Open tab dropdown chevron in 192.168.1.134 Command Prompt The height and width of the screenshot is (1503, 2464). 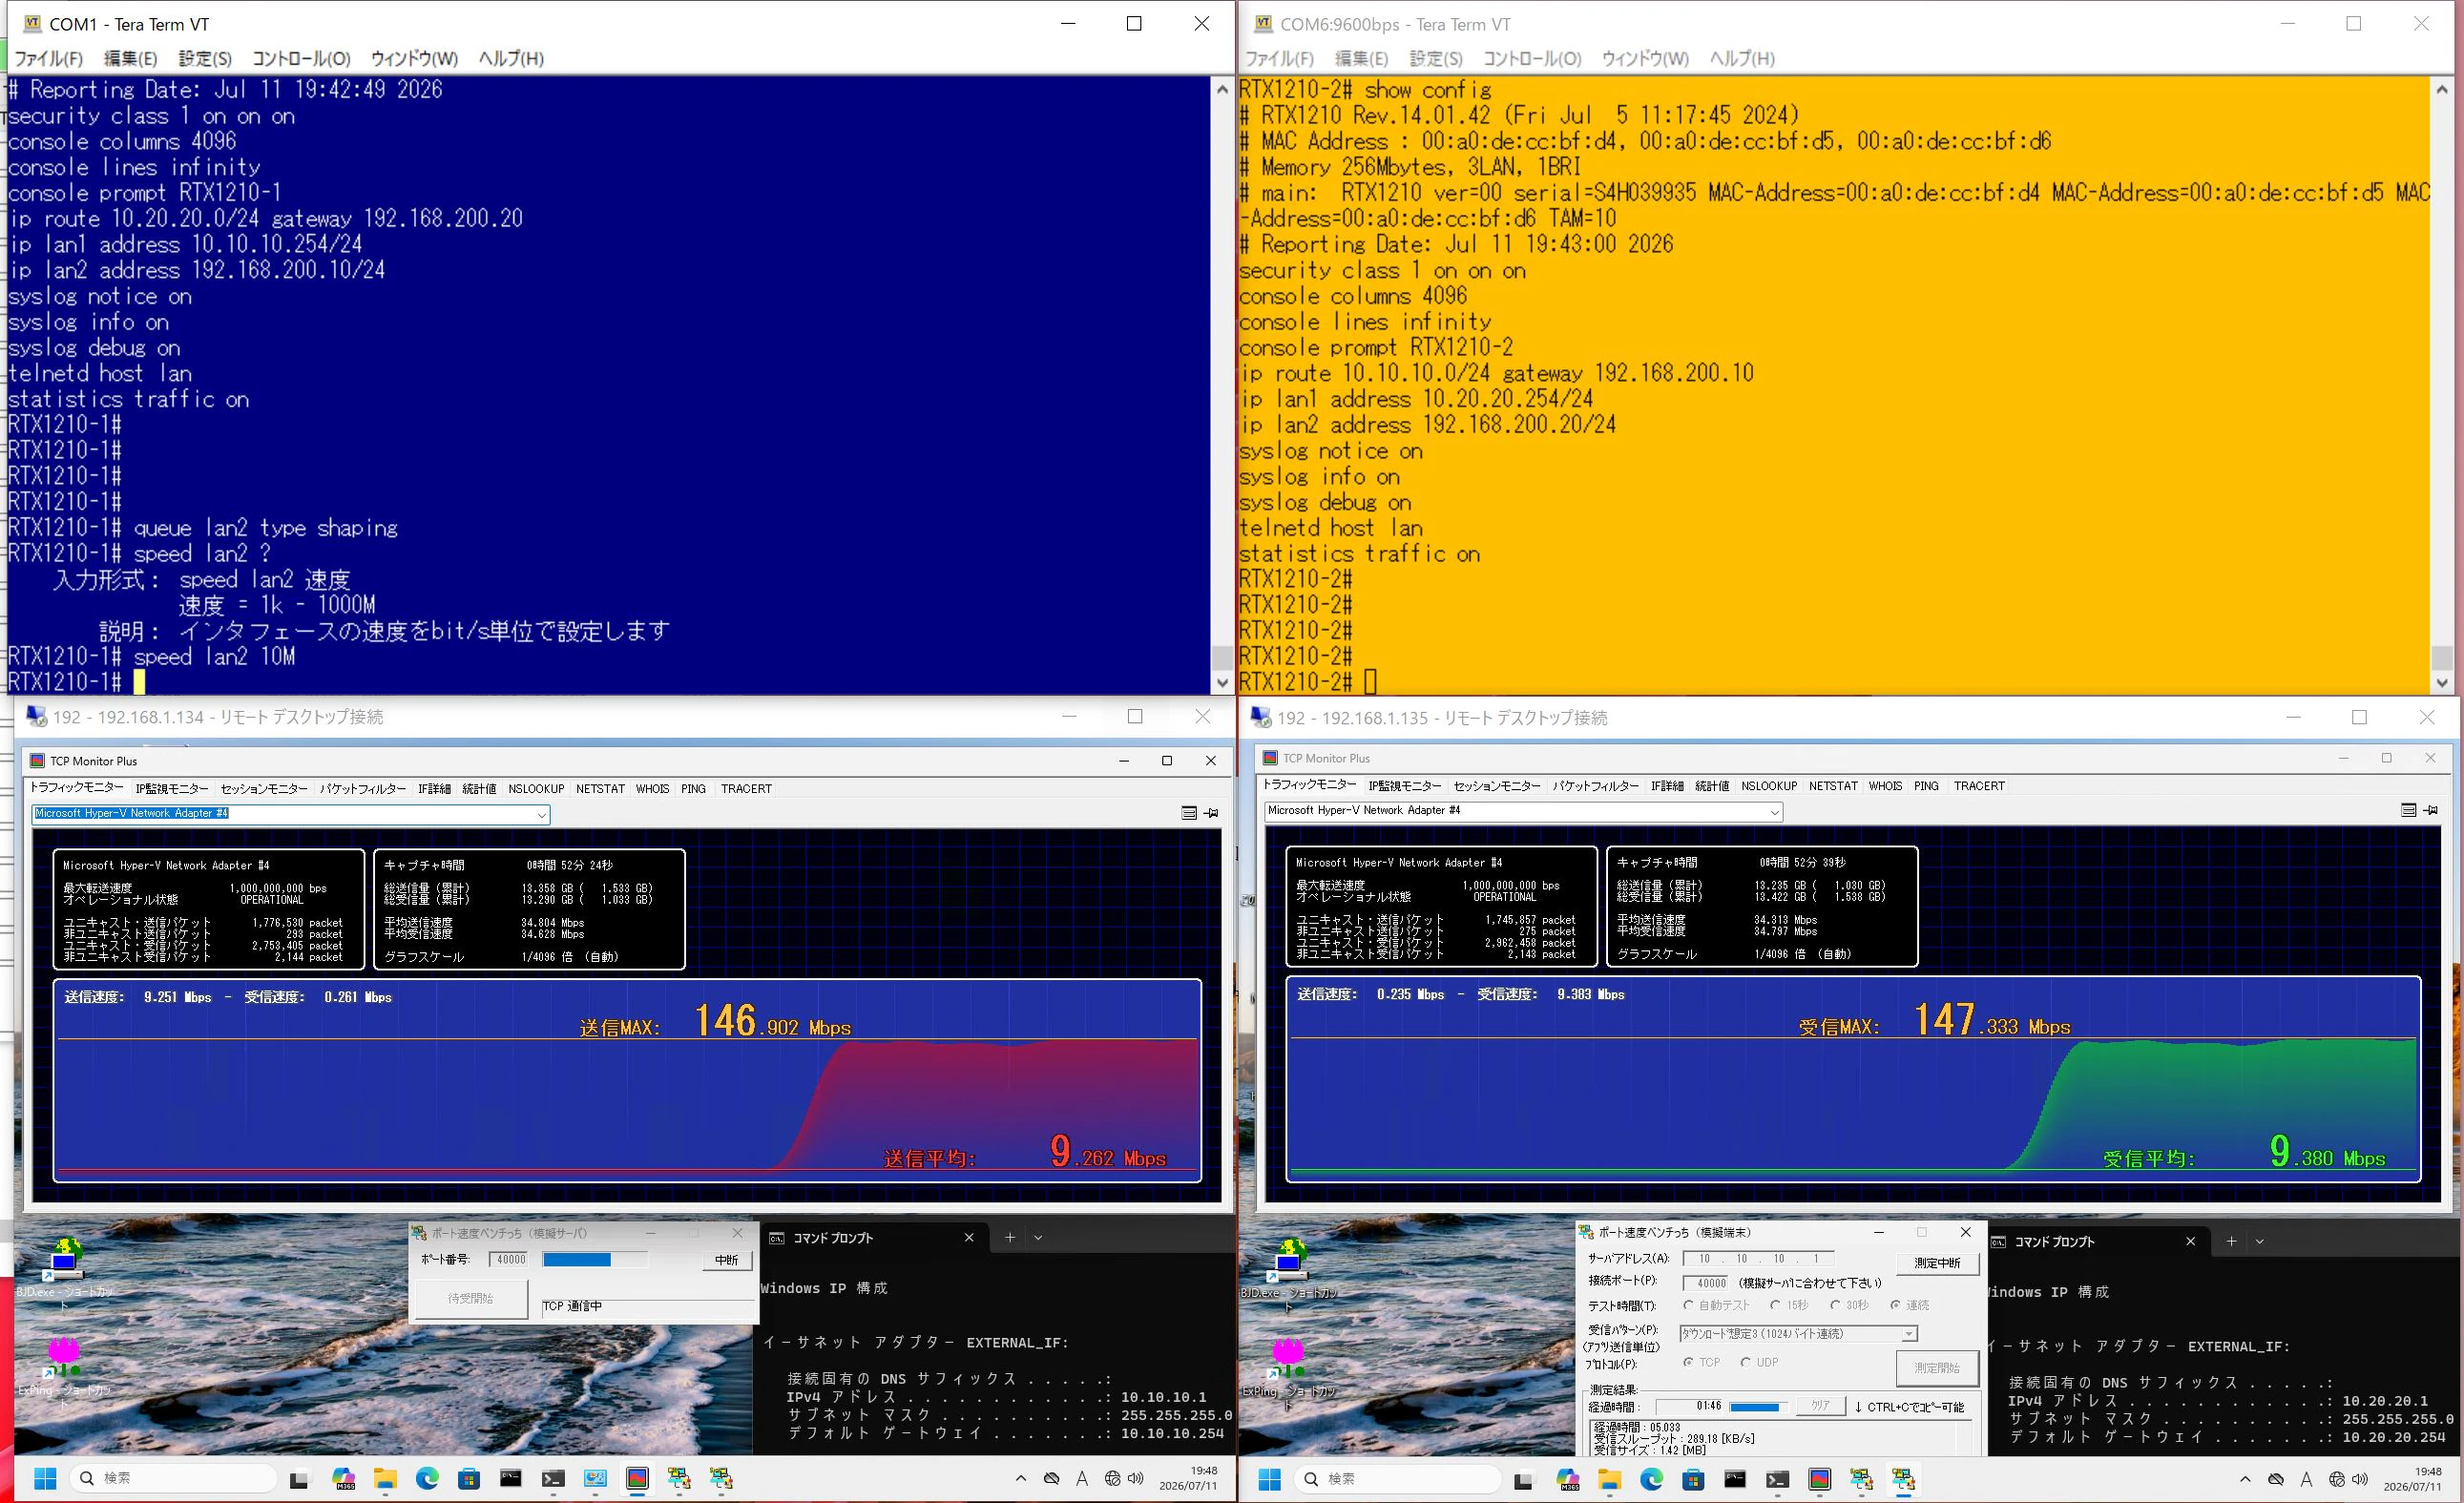coord(1038,1237)
